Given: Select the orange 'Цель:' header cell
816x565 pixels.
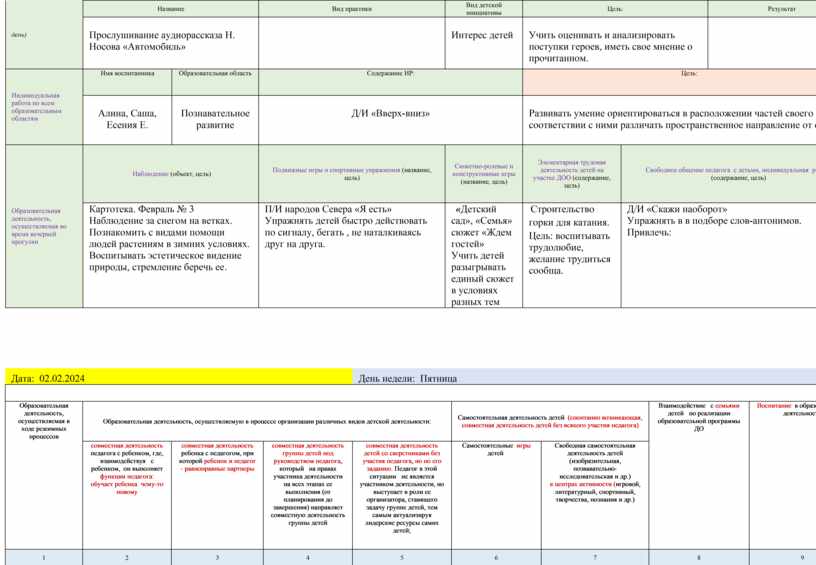Looking at the screenshot, I should tap(669, 82).
